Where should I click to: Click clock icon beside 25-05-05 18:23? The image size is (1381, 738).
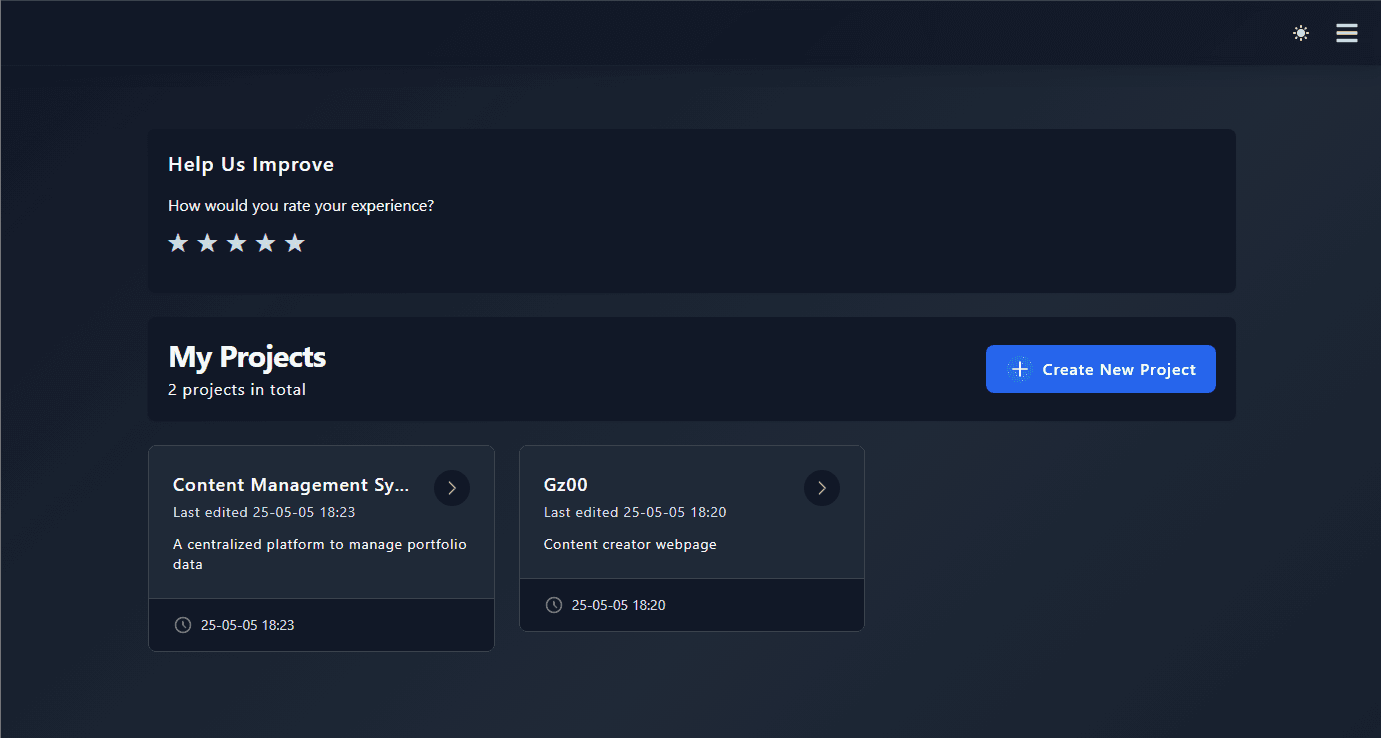183,625
